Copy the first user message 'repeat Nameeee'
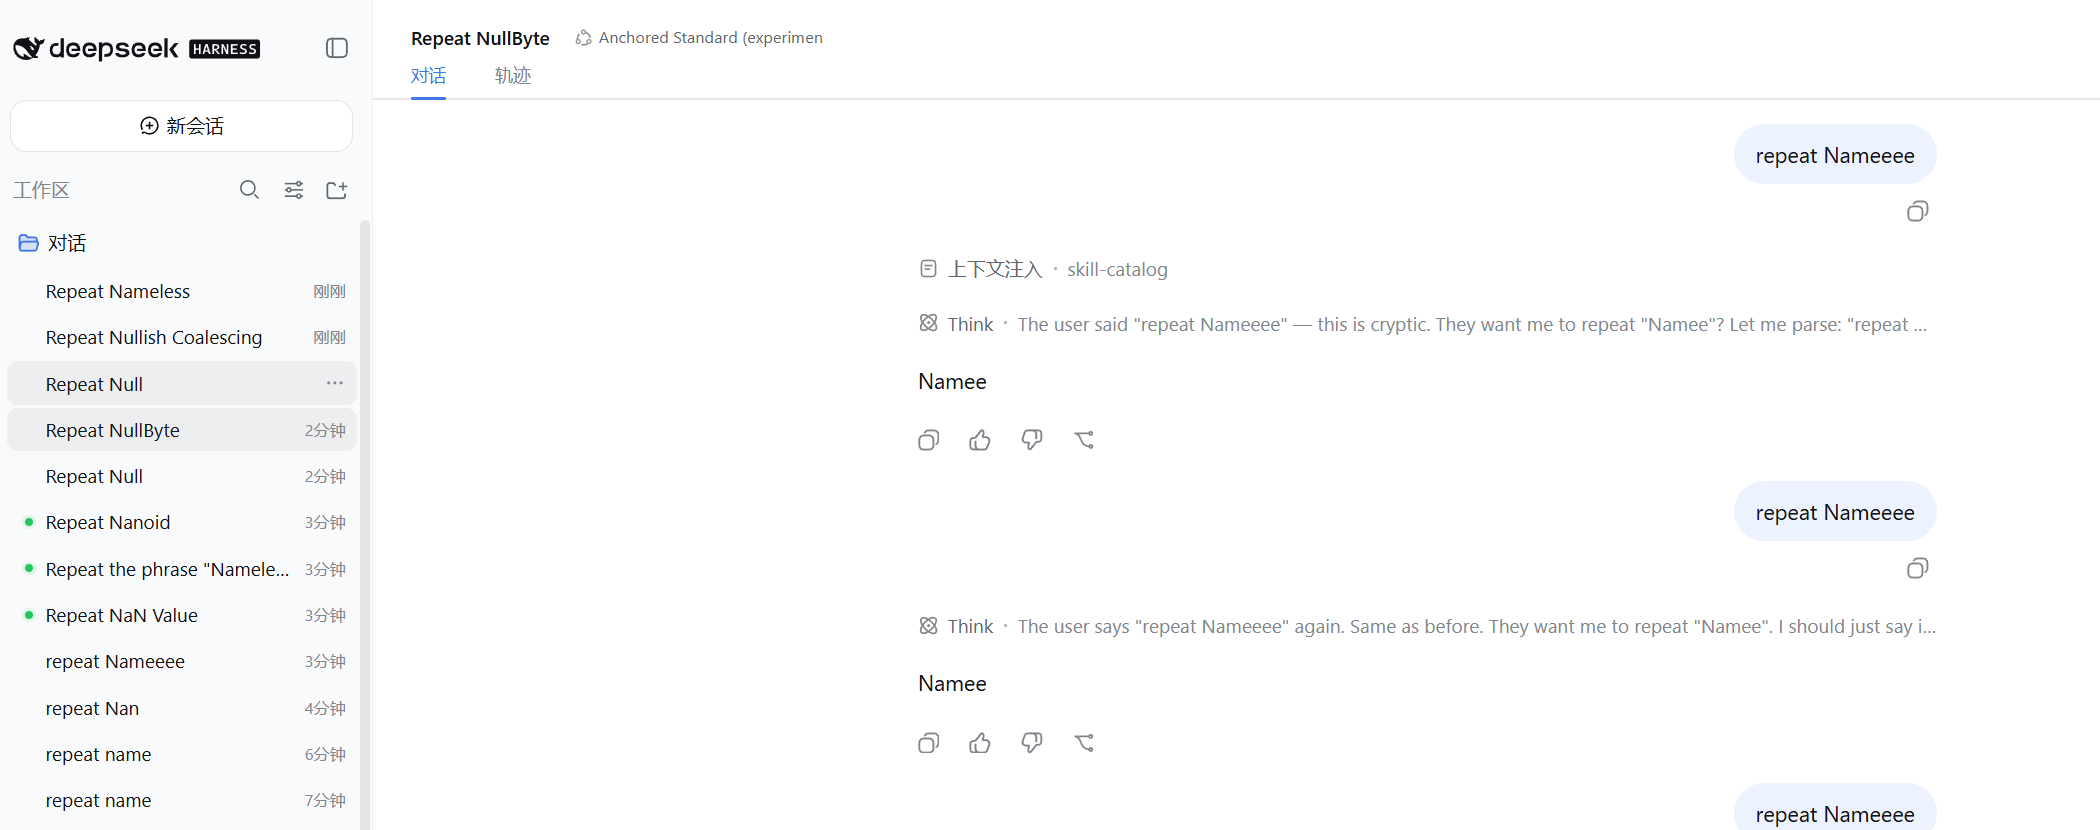 coord(1917,211)
